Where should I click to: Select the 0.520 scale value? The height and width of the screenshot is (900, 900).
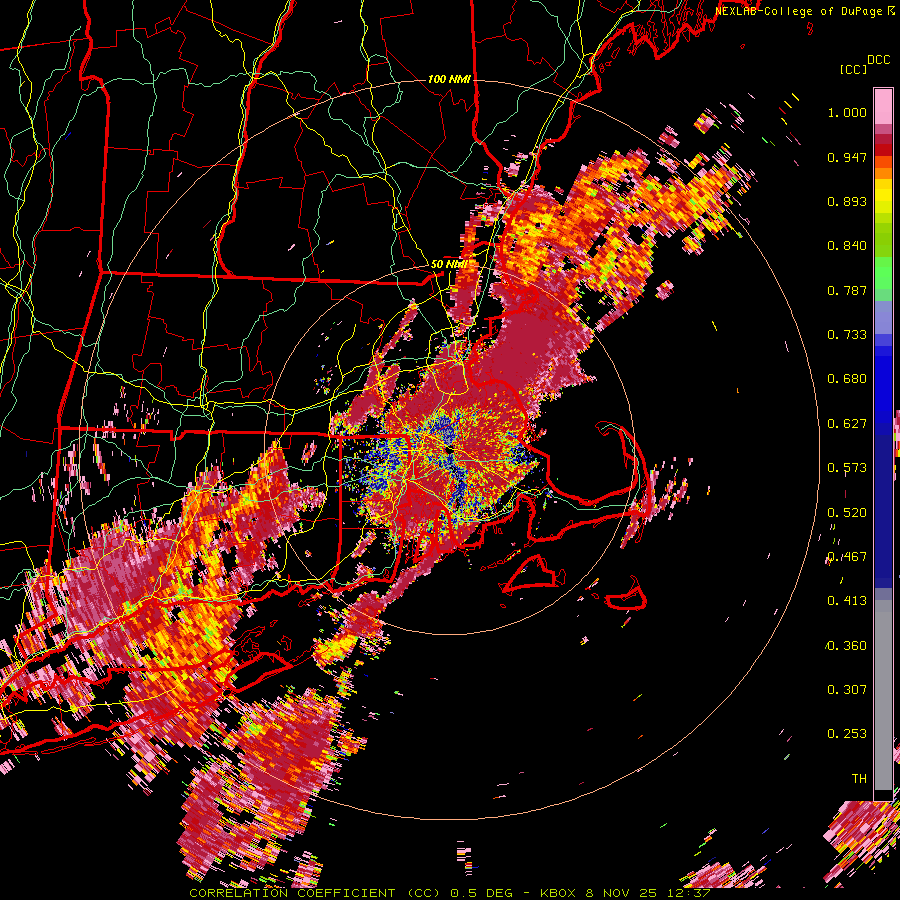(847, 513)
